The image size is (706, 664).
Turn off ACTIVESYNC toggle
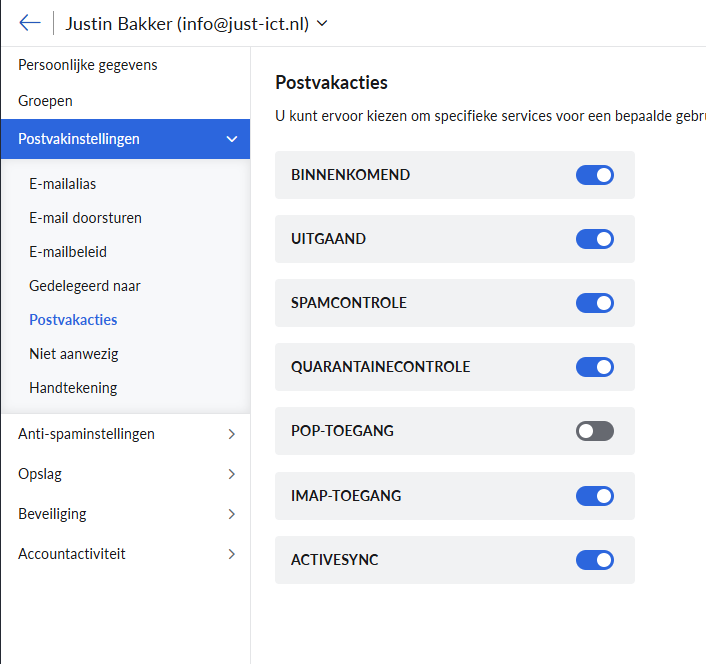click(594, 560)
